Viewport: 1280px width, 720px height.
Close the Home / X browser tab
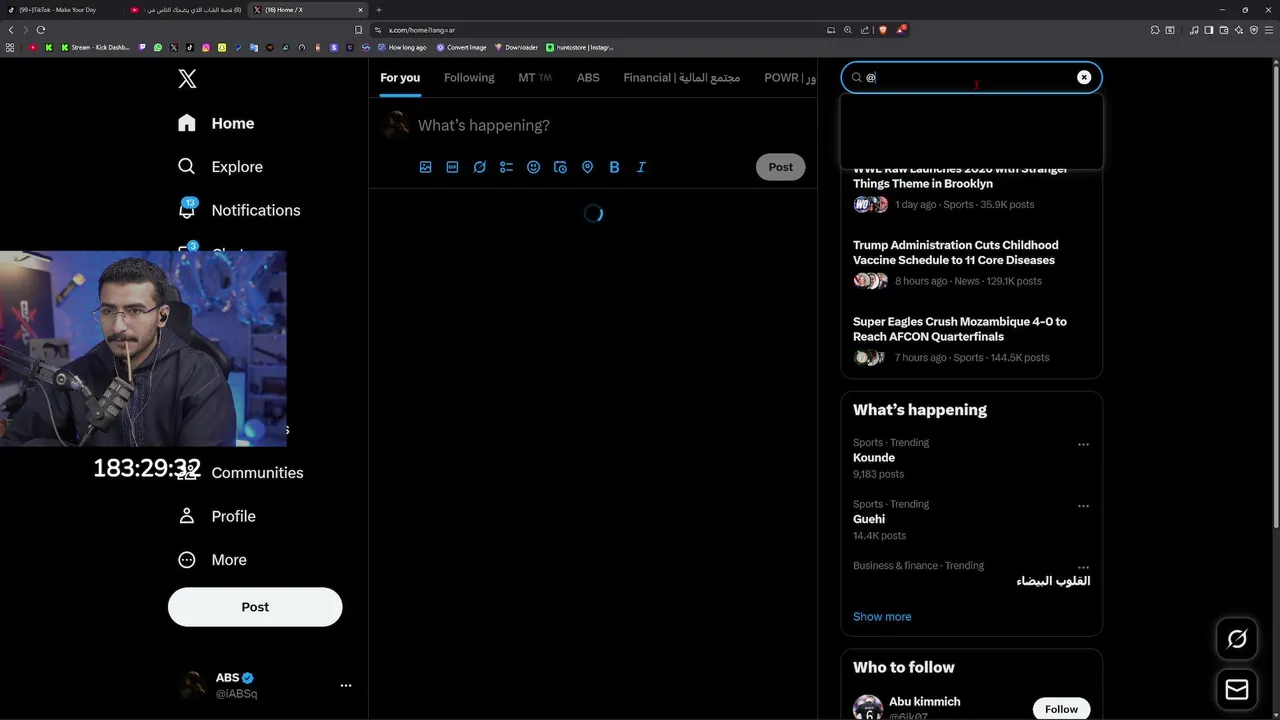coord(359,10)
